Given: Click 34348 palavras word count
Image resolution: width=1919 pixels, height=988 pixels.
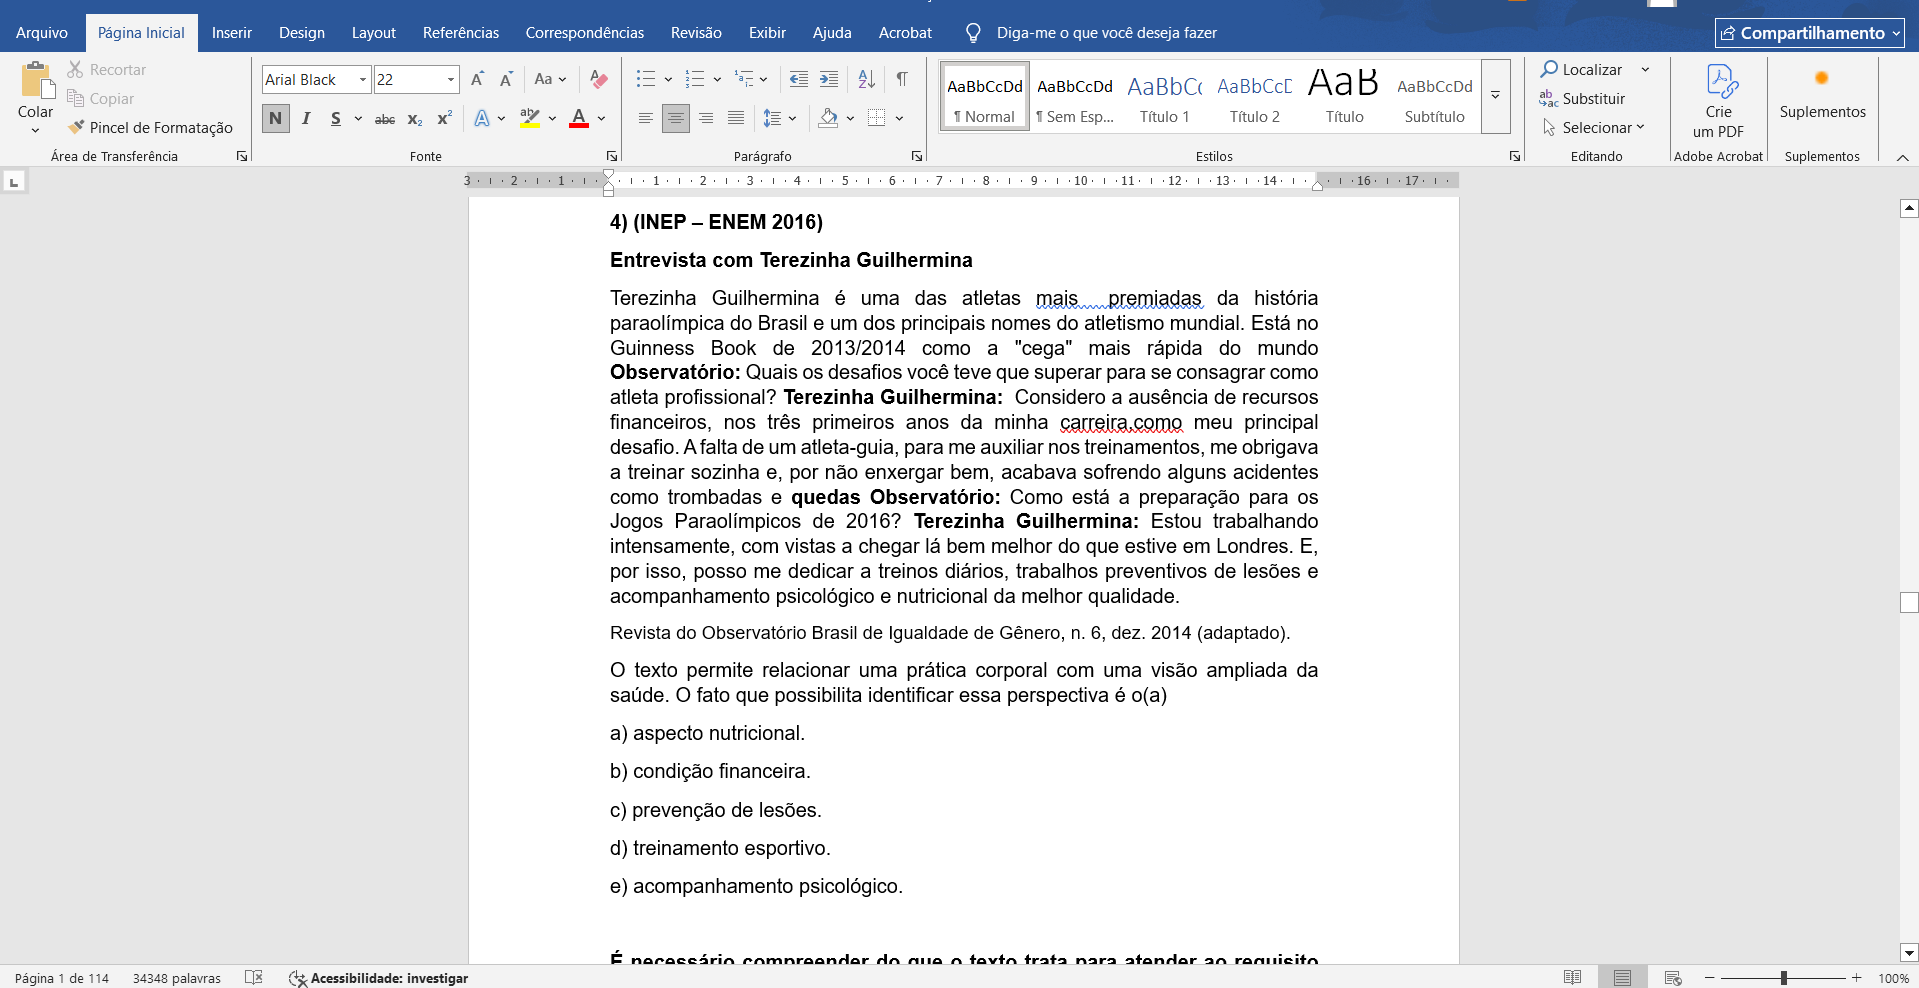Looking at the screenshot, I should click(177, 978).
